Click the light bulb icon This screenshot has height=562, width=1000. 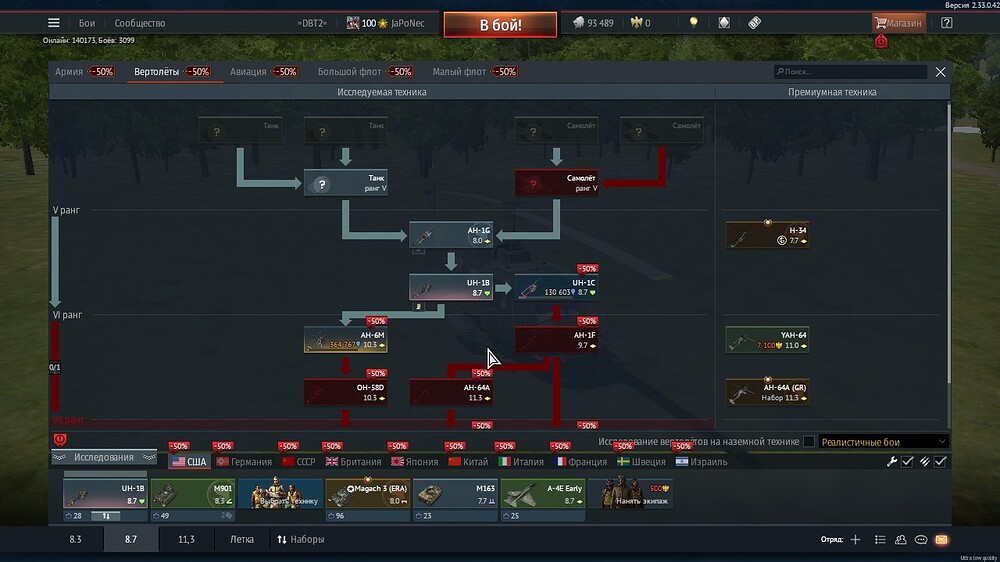pyautogui.click(x=693, y=23)
